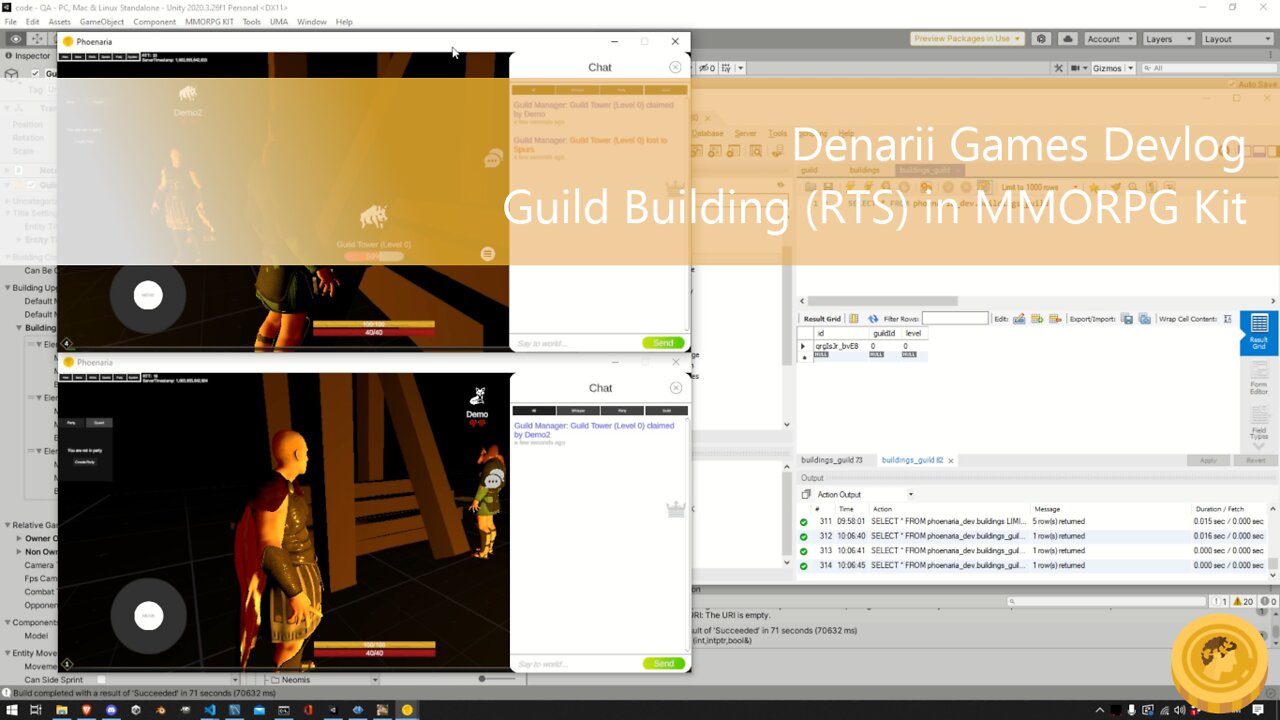
Task: Collapse the Entity Move… section
Action: pos(7,653)
